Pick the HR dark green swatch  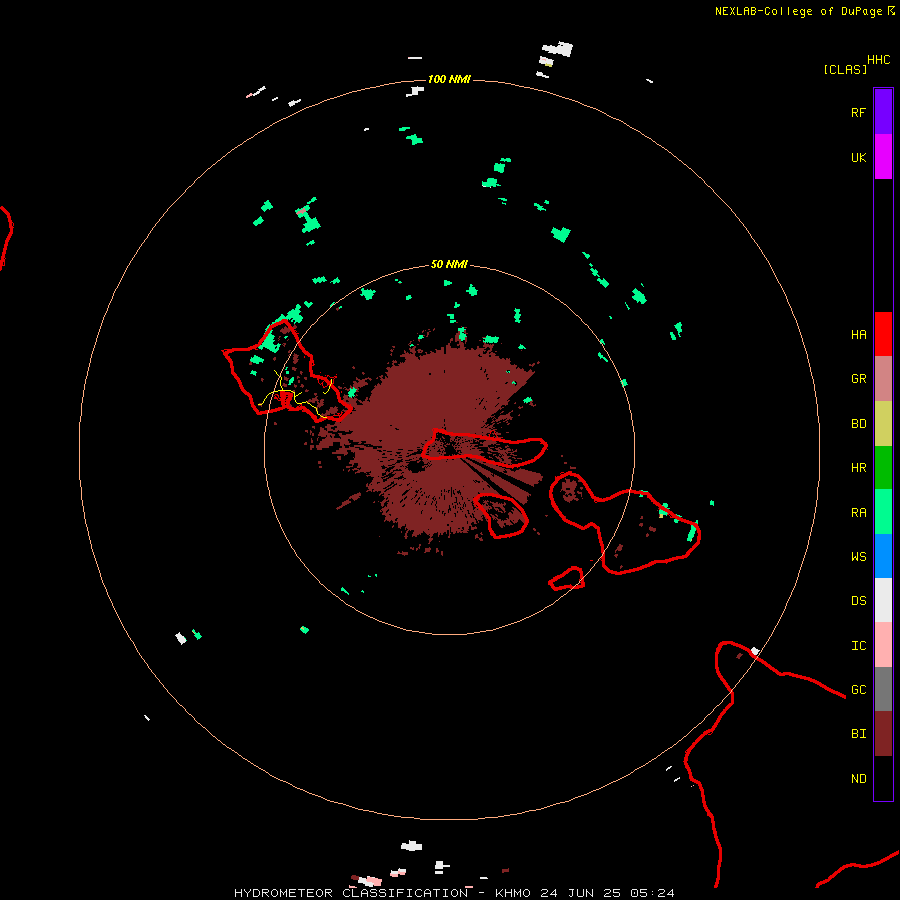click(883, 468)
